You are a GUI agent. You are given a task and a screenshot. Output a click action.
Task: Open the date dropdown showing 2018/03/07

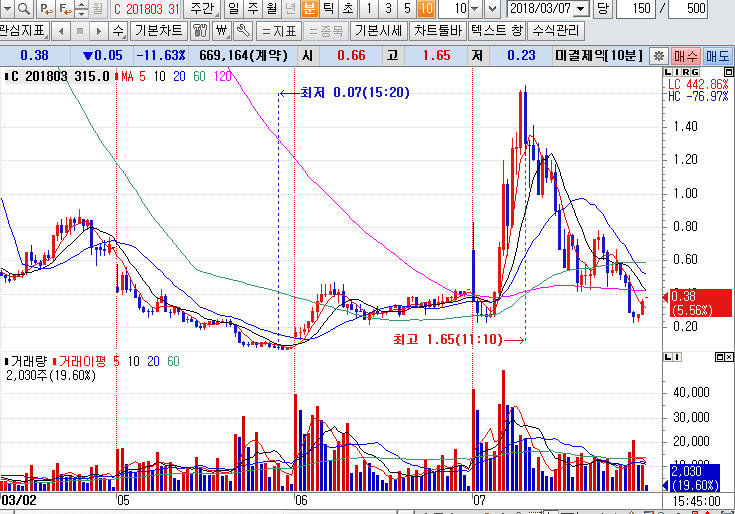tap(581, 9)
